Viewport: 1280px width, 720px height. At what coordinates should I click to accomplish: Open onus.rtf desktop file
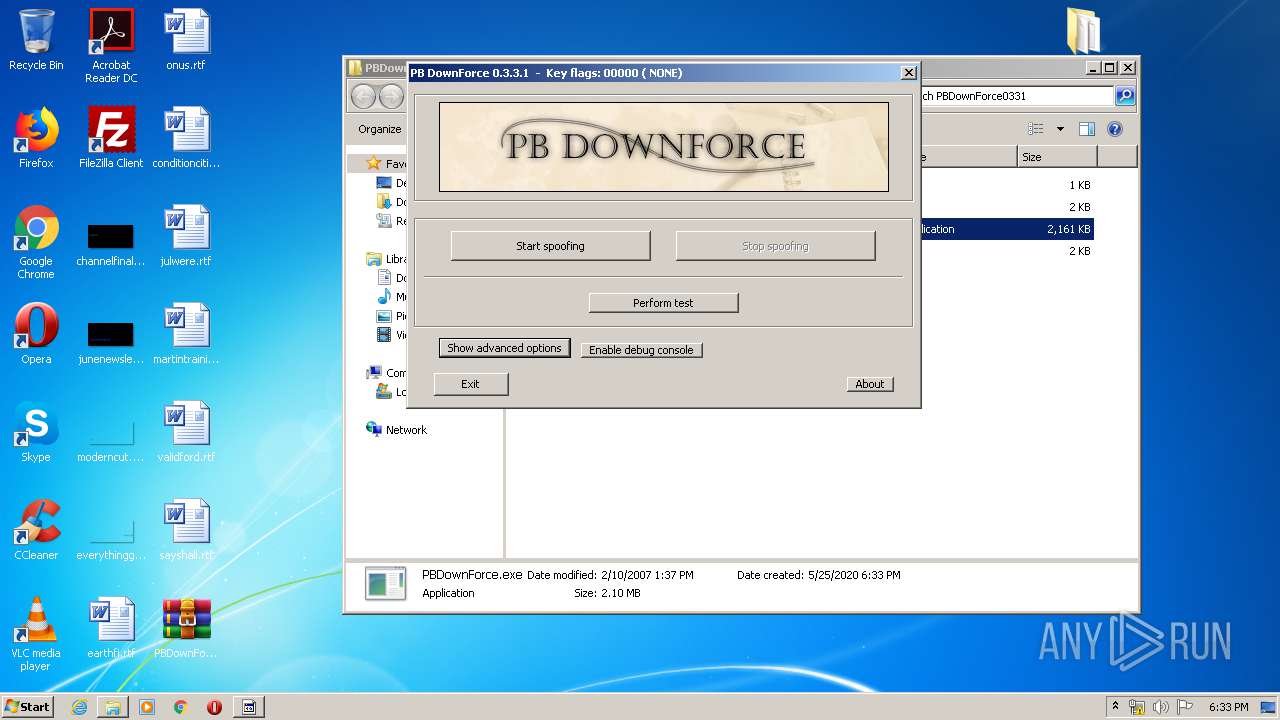coord(186,40)
